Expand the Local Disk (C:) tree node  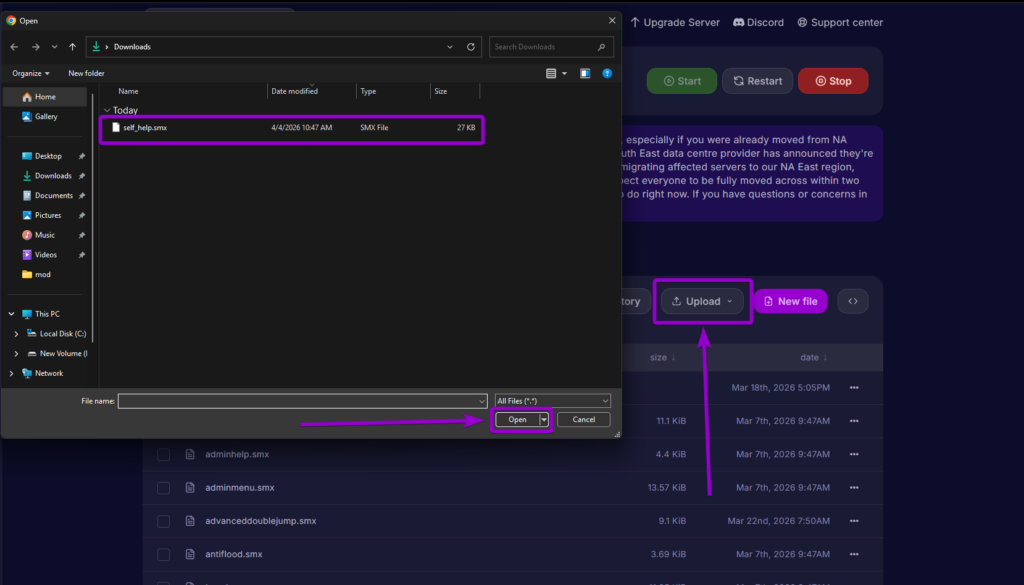15,334
